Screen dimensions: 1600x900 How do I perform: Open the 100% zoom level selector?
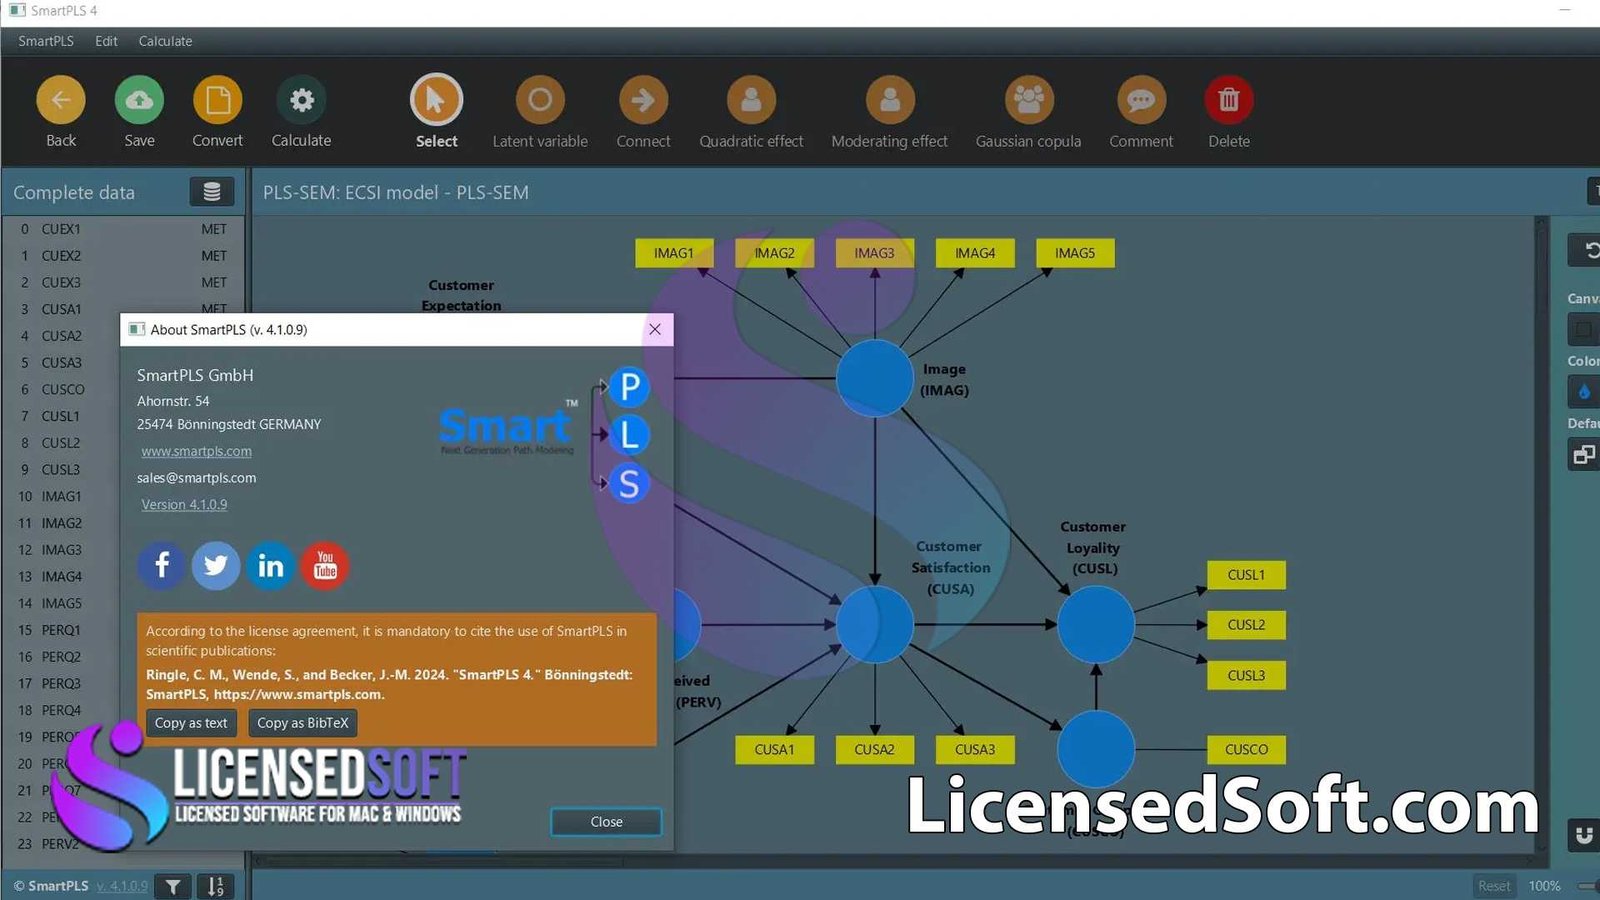[x=1545, y=885]
